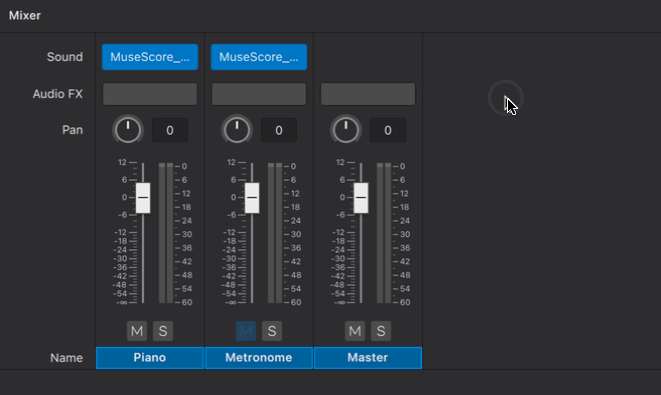This screenshot has height=395, width=661.
Task: Click the Mixer panel title
Action: (x=25, y=16)
